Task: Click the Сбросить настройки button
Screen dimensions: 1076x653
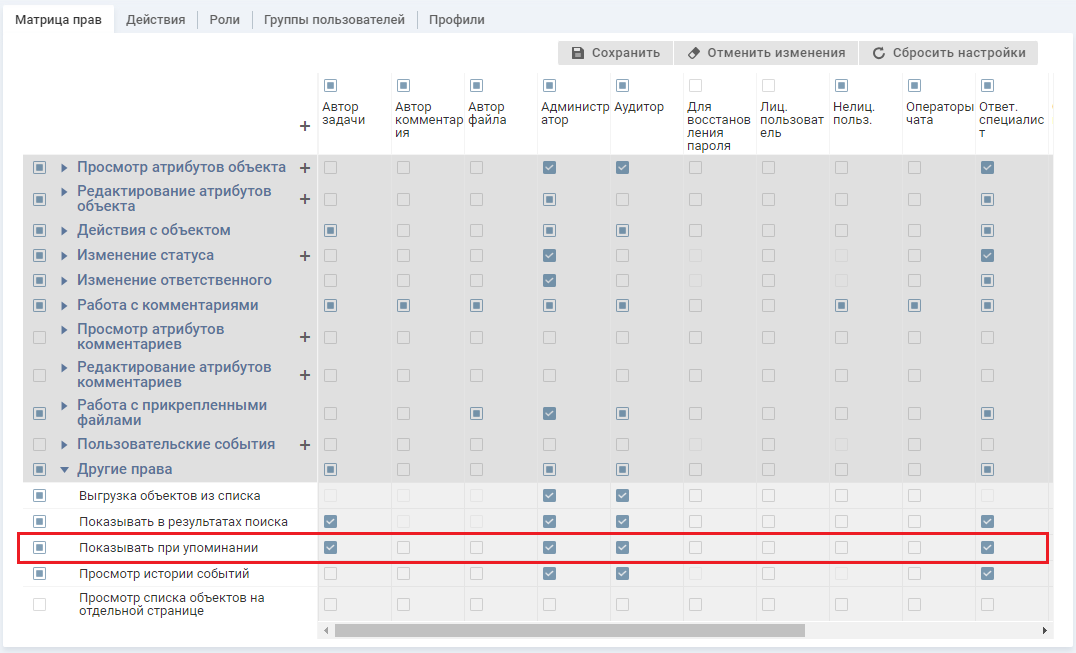Action: click(948, 53)
